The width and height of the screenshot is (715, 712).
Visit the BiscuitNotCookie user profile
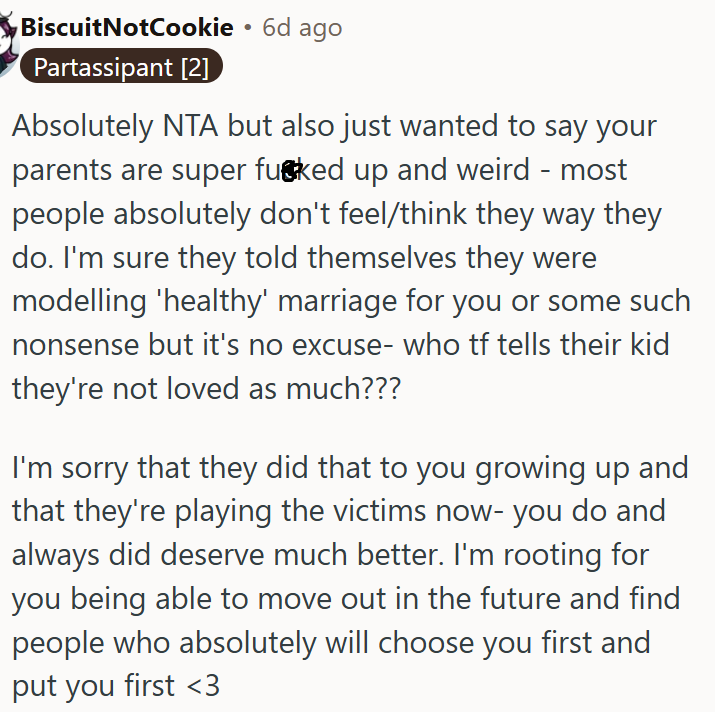(127, 27)
